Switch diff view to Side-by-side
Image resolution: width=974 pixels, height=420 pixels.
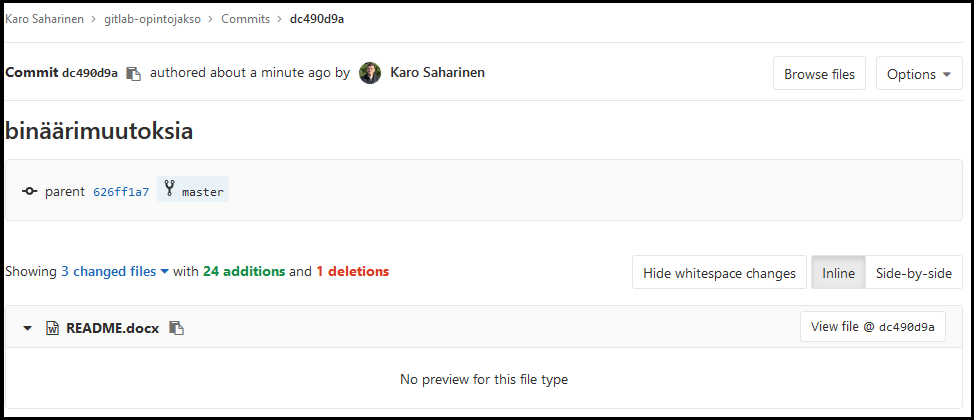913,273
